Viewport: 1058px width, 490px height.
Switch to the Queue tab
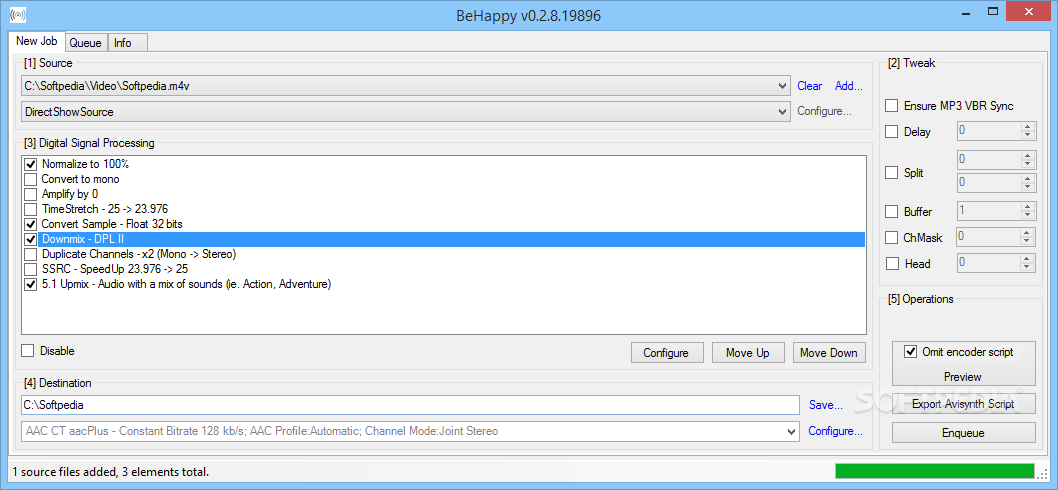(86, 43)
